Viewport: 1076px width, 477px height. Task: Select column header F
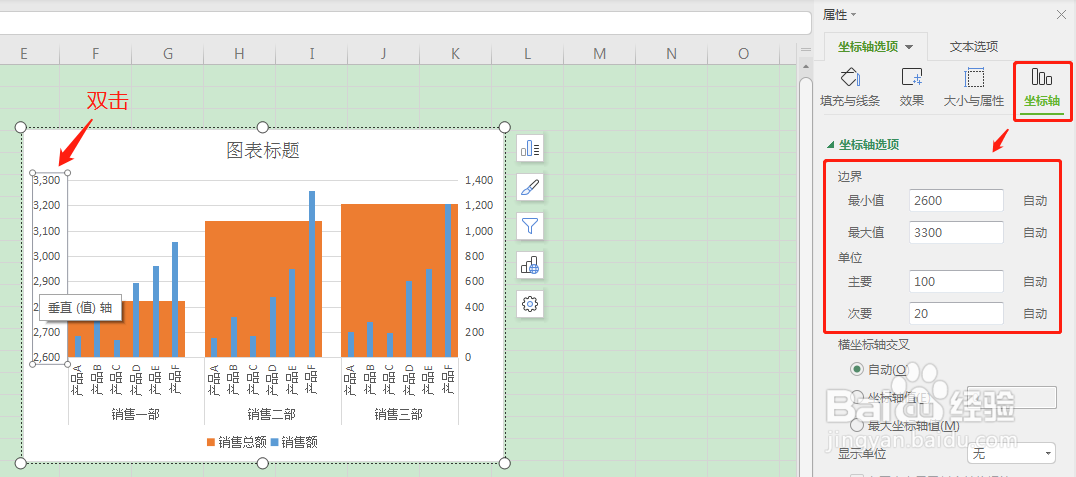95,54
